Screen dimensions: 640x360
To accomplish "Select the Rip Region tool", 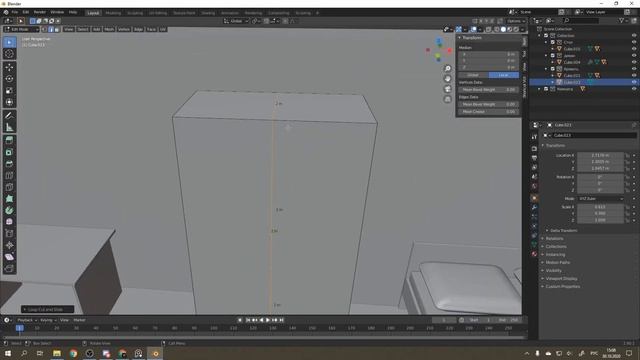I will pyautogui.click(x=9, y=268).
